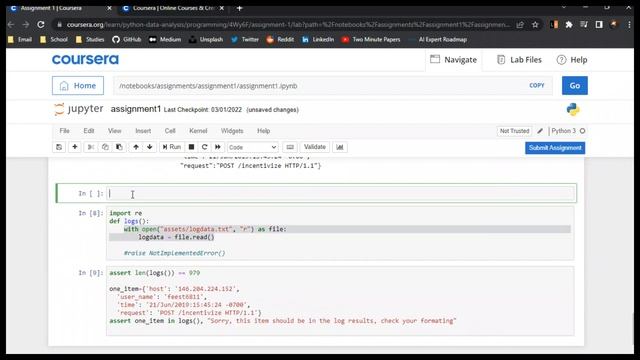Open the Chrome three-dot menu
This screenshot has width=640, height=360.
tap(628, 25)
